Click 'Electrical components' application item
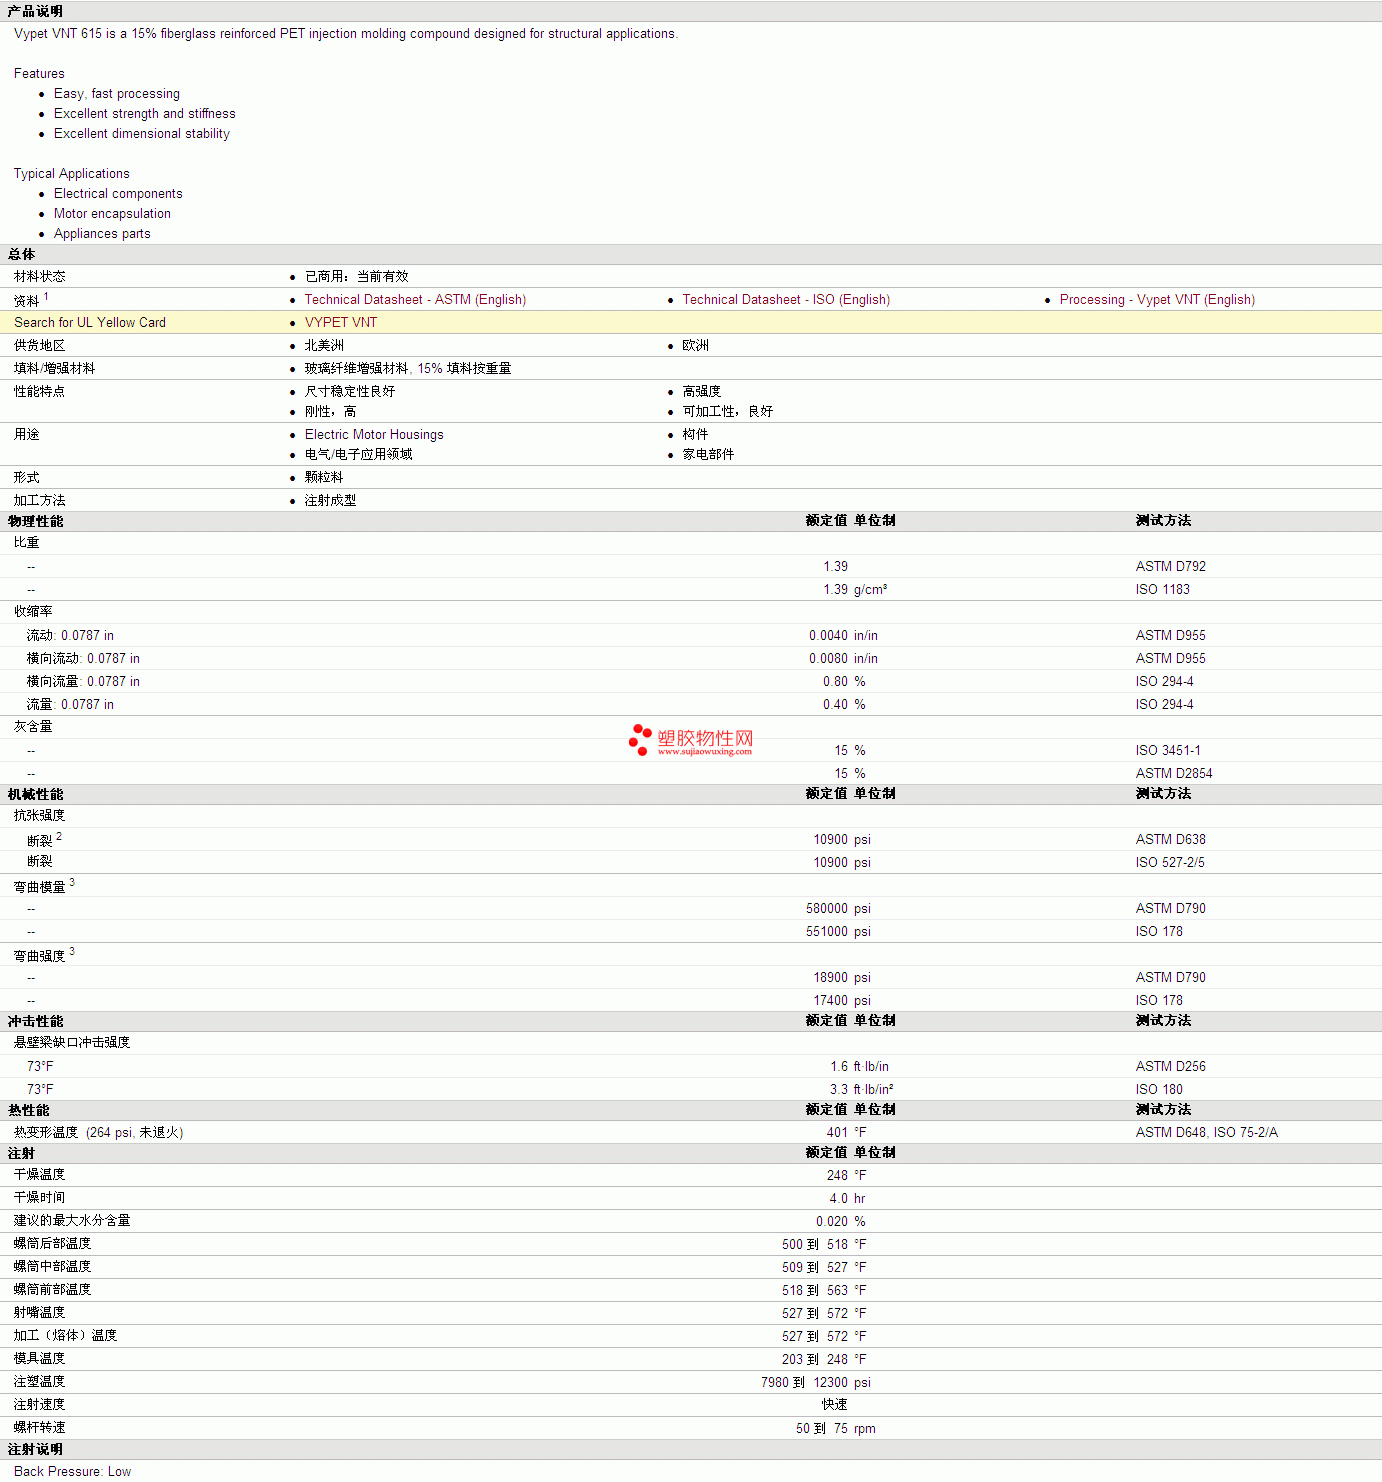Screen dimensions: 1382x1482 tap(118, 193)
